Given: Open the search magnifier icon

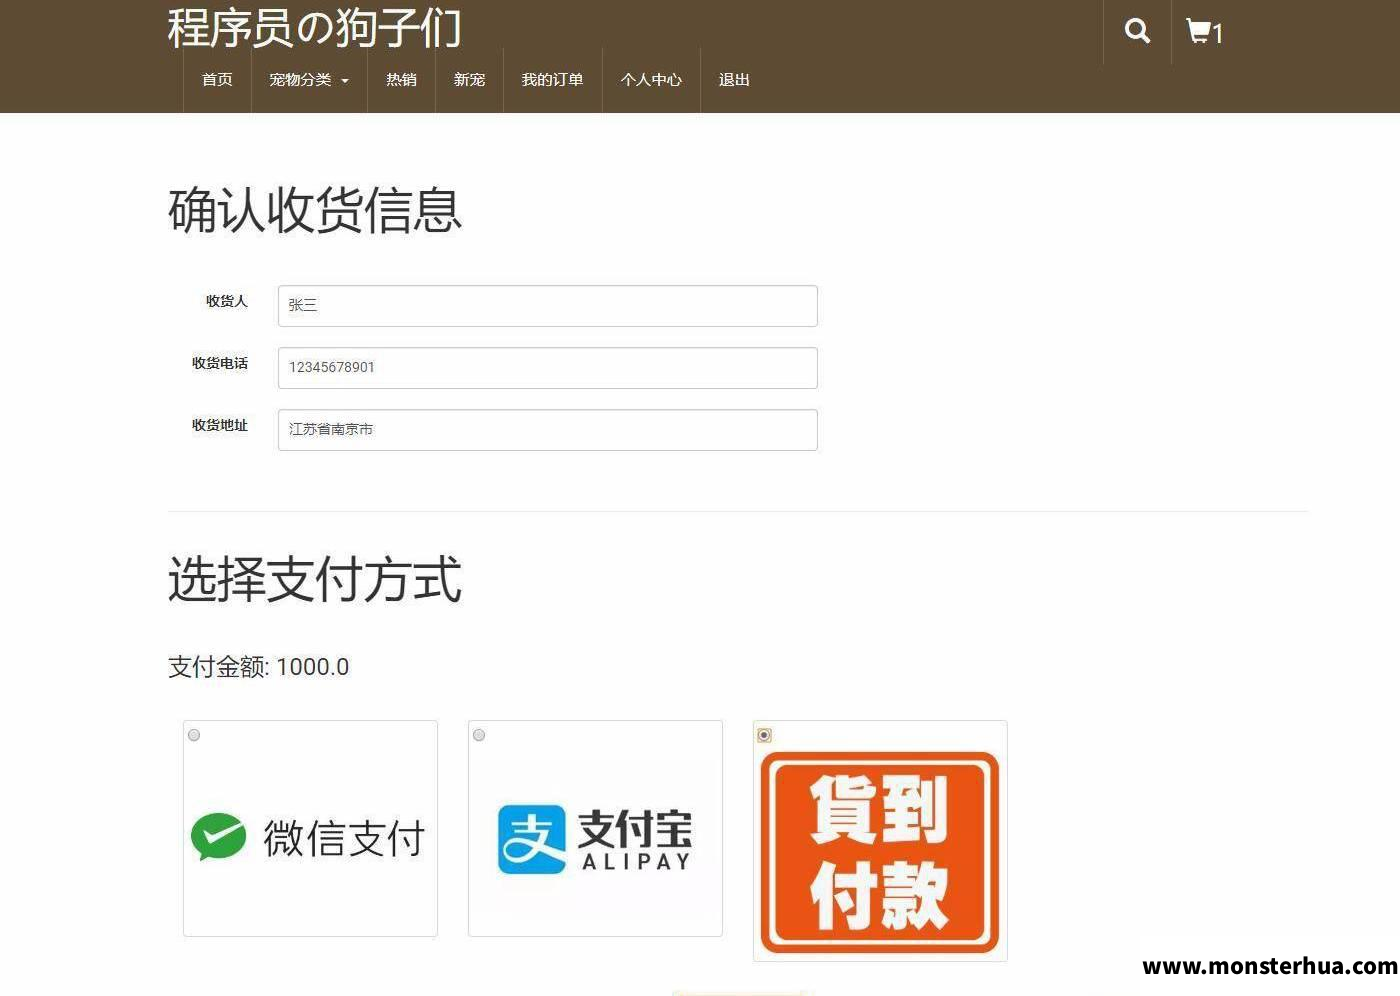Looking at the screenshot, I should 1137,31.
